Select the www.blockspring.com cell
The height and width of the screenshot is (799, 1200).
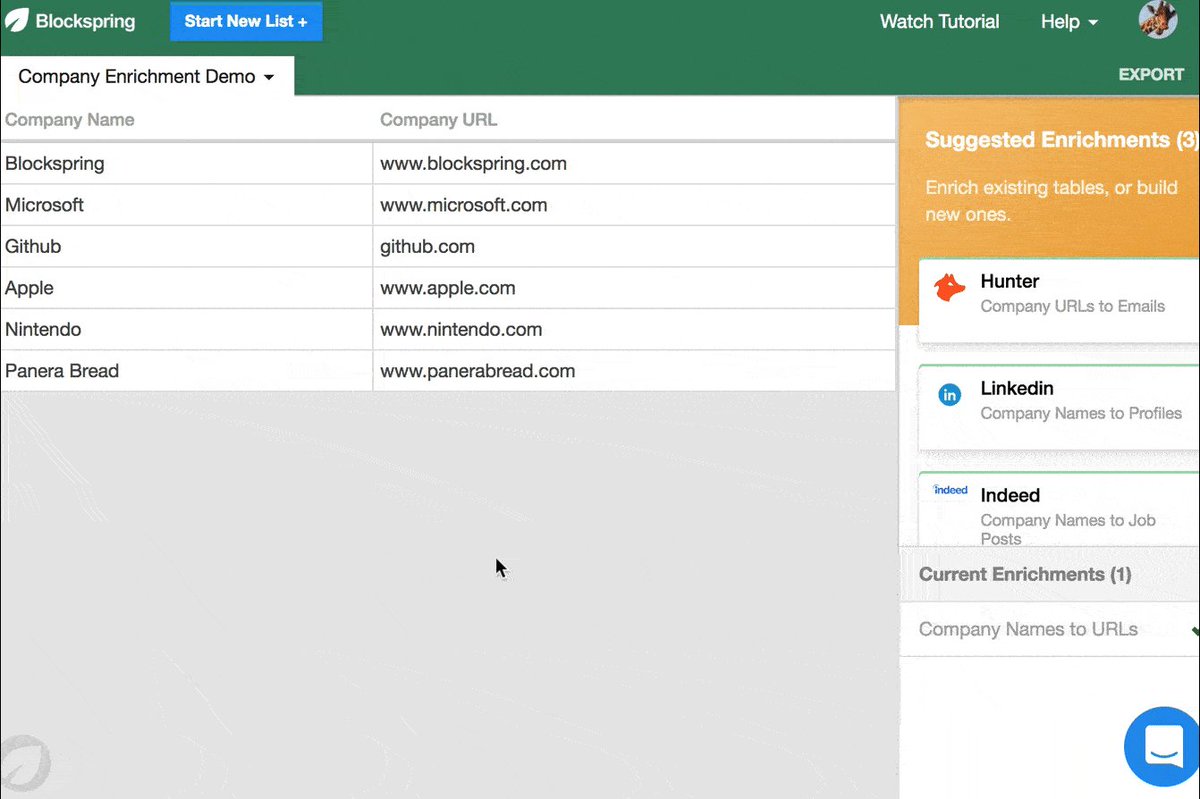point(634,164)
